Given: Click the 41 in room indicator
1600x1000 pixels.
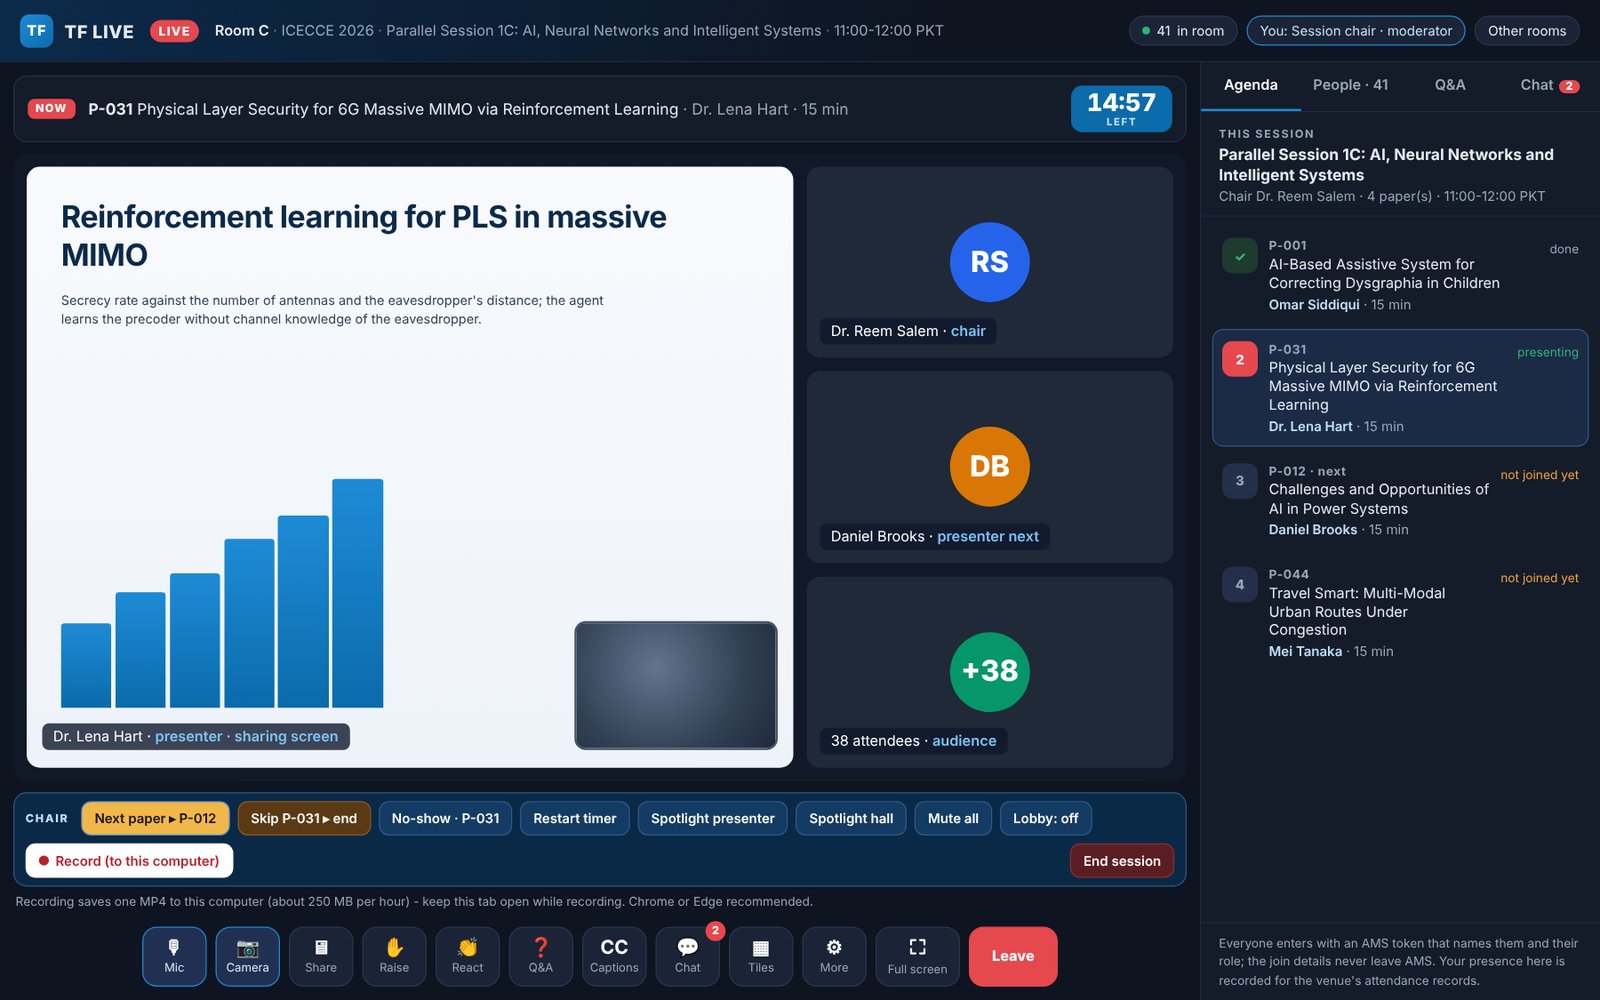Looking at the screenshot, I should (x=1183, y=31).
